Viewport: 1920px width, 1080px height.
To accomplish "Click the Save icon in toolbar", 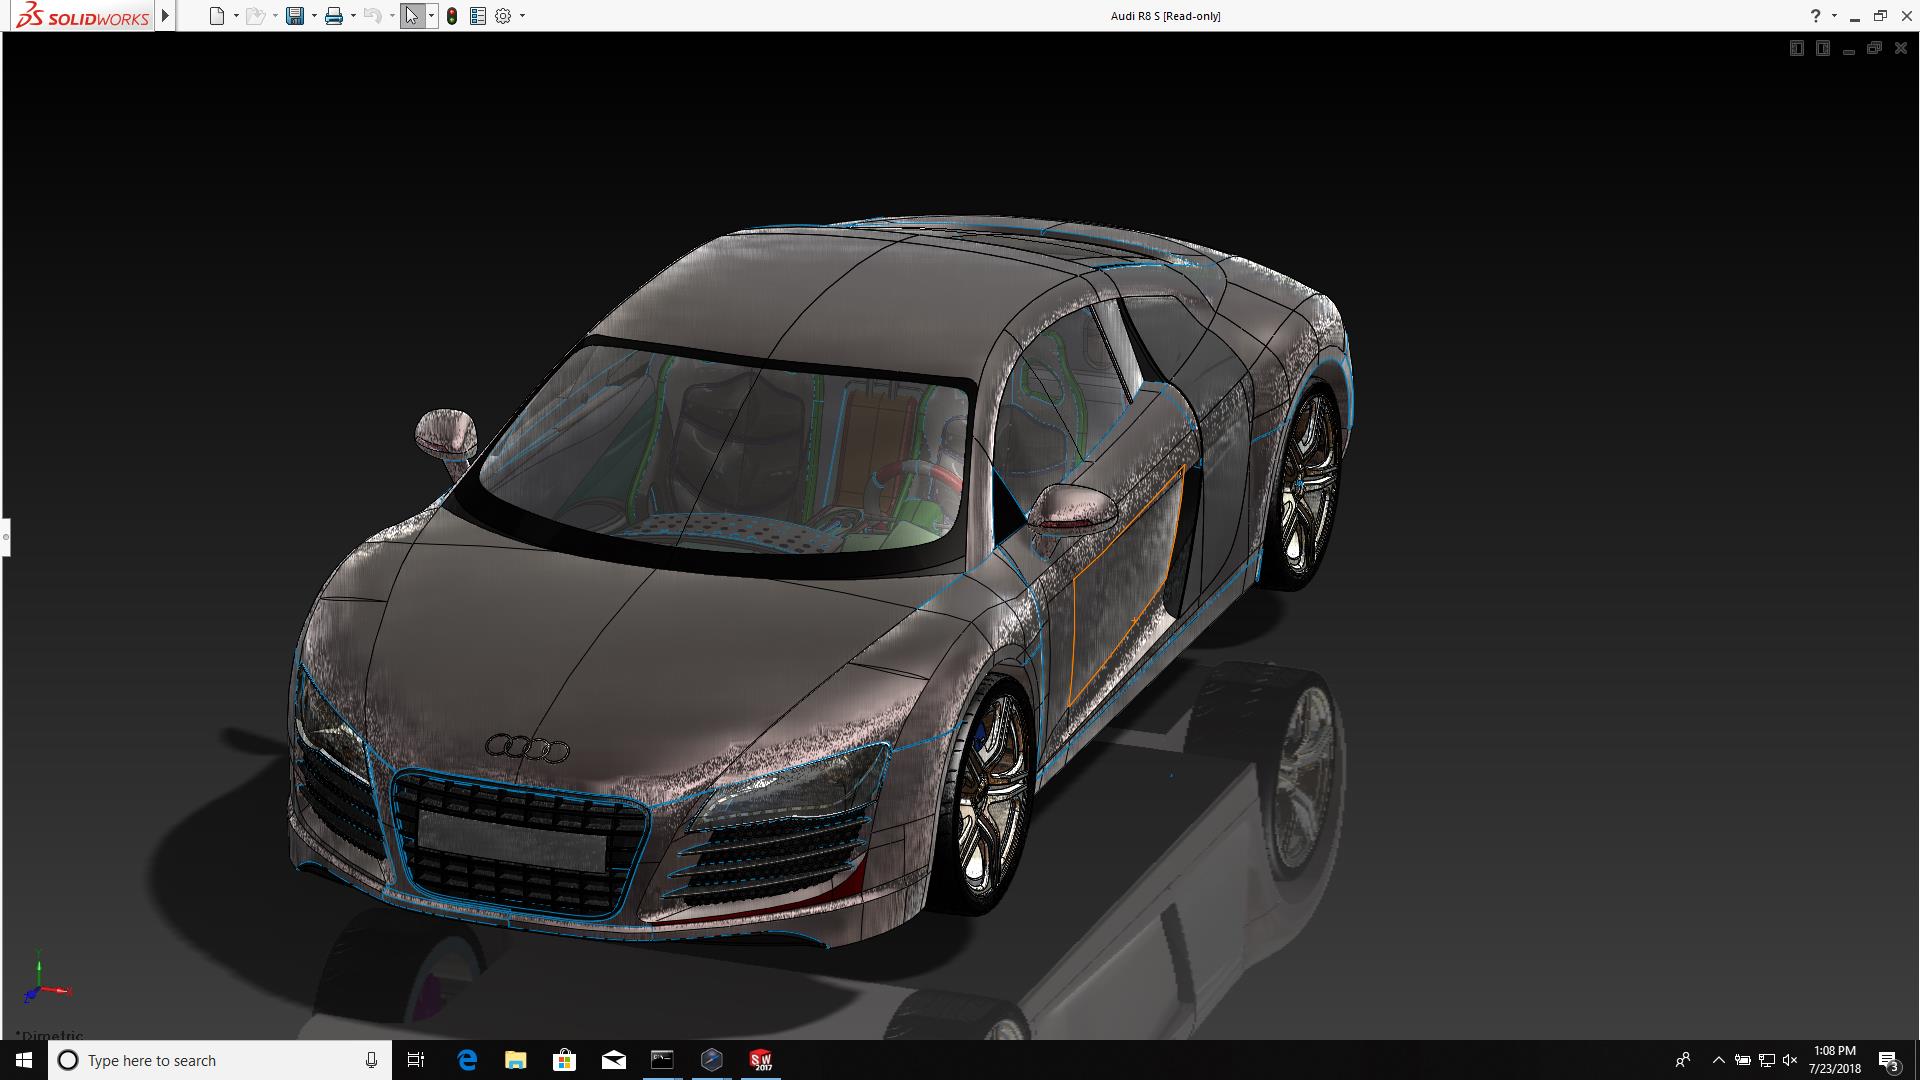I will pyautogui.click(x=294, y=16).
